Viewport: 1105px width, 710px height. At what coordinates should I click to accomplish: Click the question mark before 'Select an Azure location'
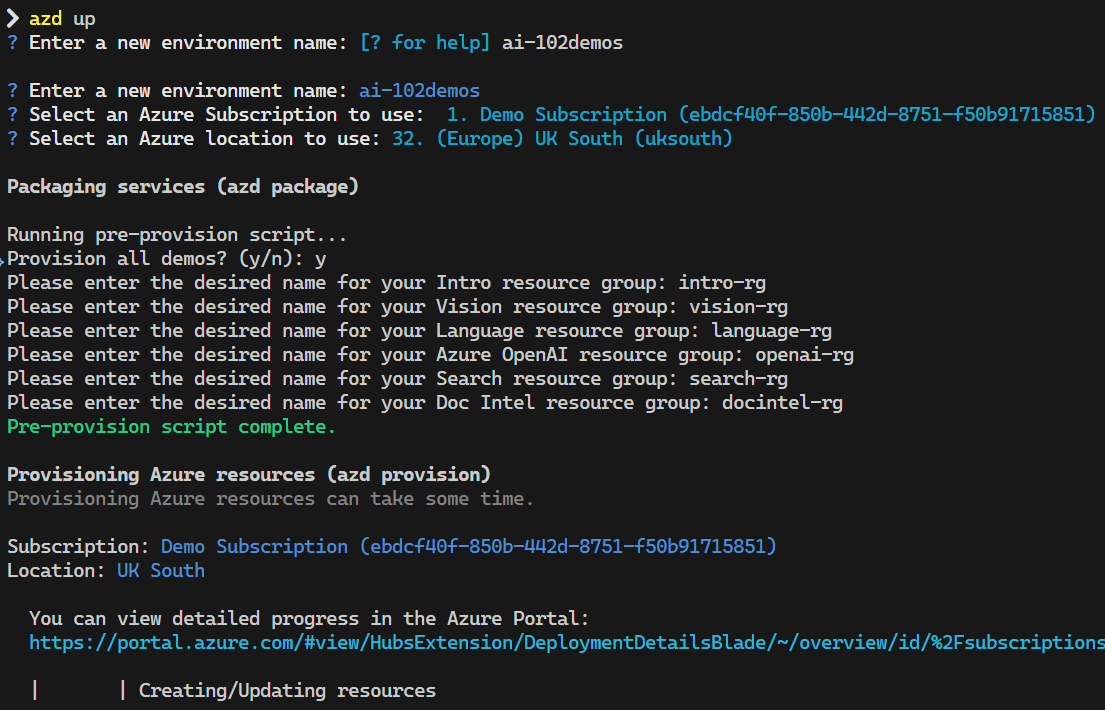pos(13,138)
